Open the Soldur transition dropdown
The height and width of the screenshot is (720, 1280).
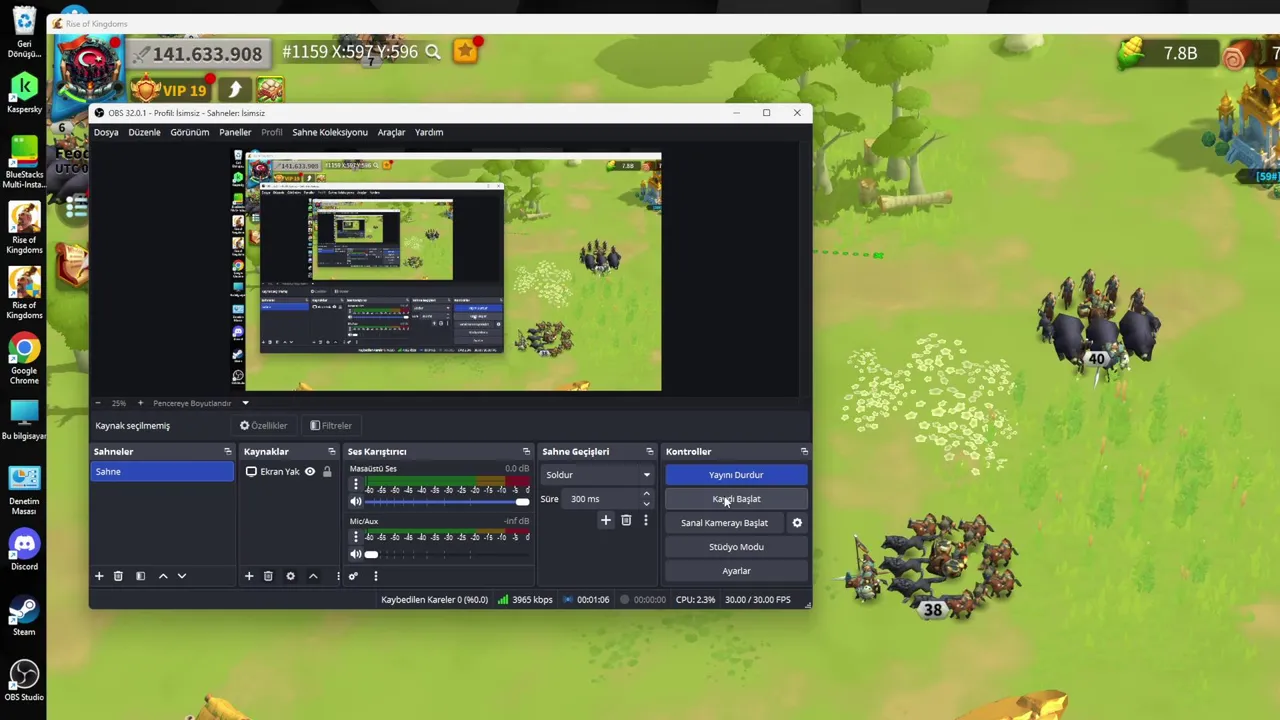(597, 475)
